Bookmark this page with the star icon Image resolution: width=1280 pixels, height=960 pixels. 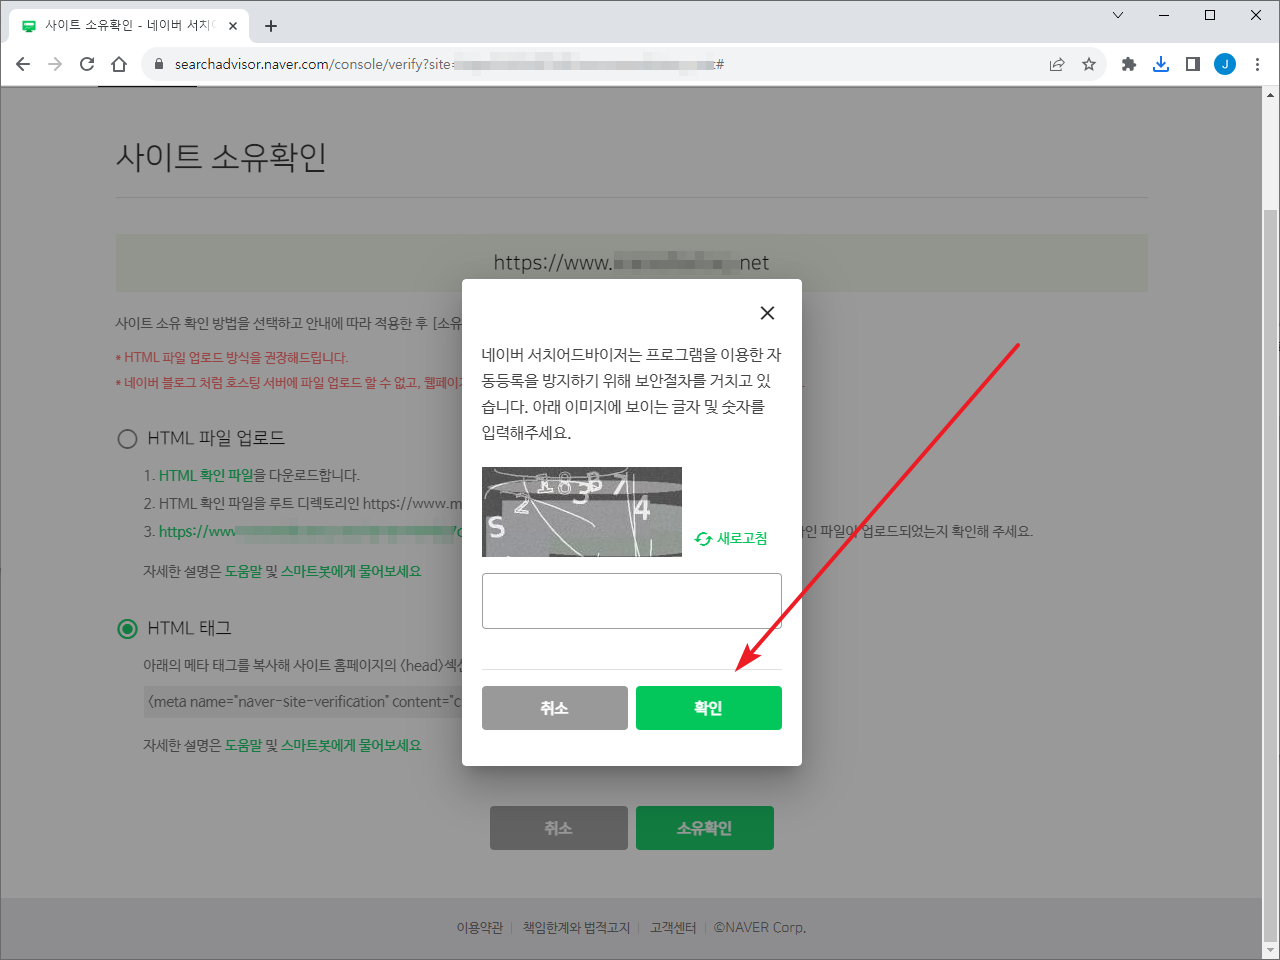point(1089,64)
